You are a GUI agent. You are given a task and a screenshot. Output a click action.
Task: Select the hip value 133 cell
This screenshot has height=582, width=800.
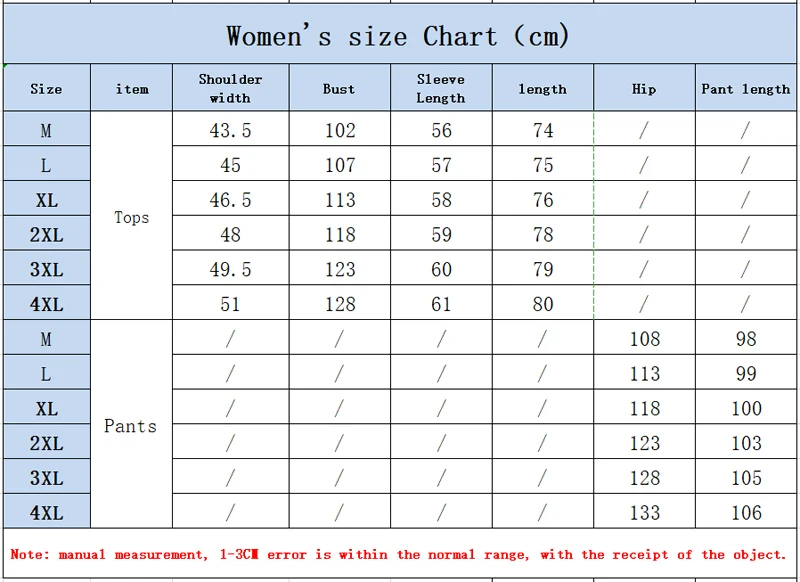pyautogui.click(x=644, y=511)
